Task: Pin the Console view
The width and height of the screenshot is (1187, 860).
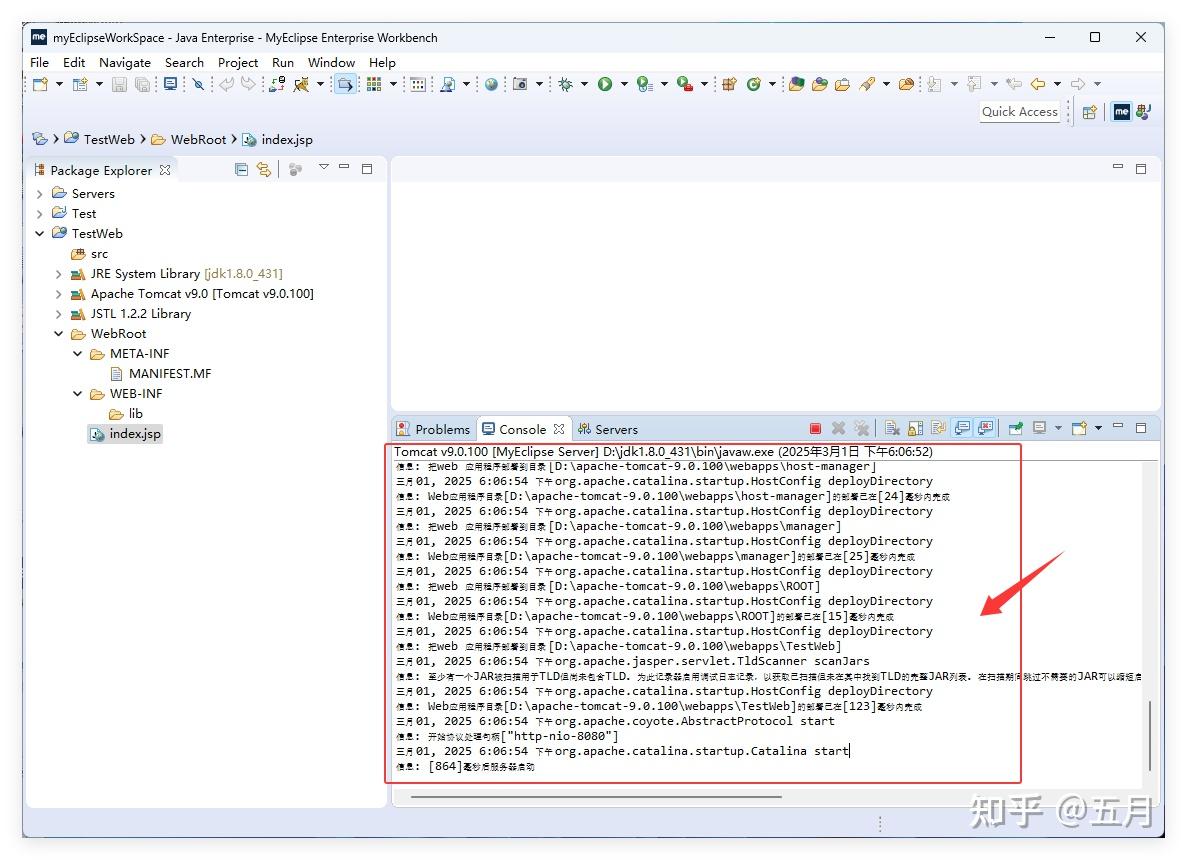Action: [x=1015, y=428]
